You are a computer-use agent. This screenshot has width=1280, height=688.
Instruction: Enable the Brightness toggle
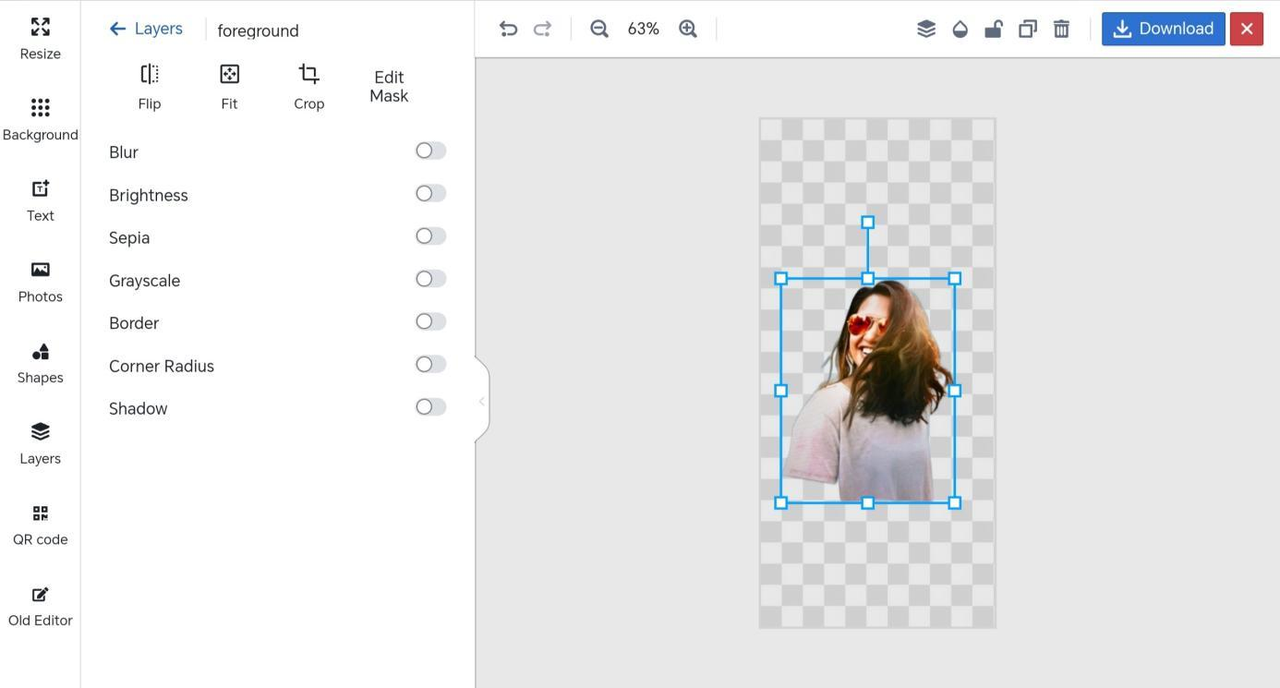(x=431, y=194)
